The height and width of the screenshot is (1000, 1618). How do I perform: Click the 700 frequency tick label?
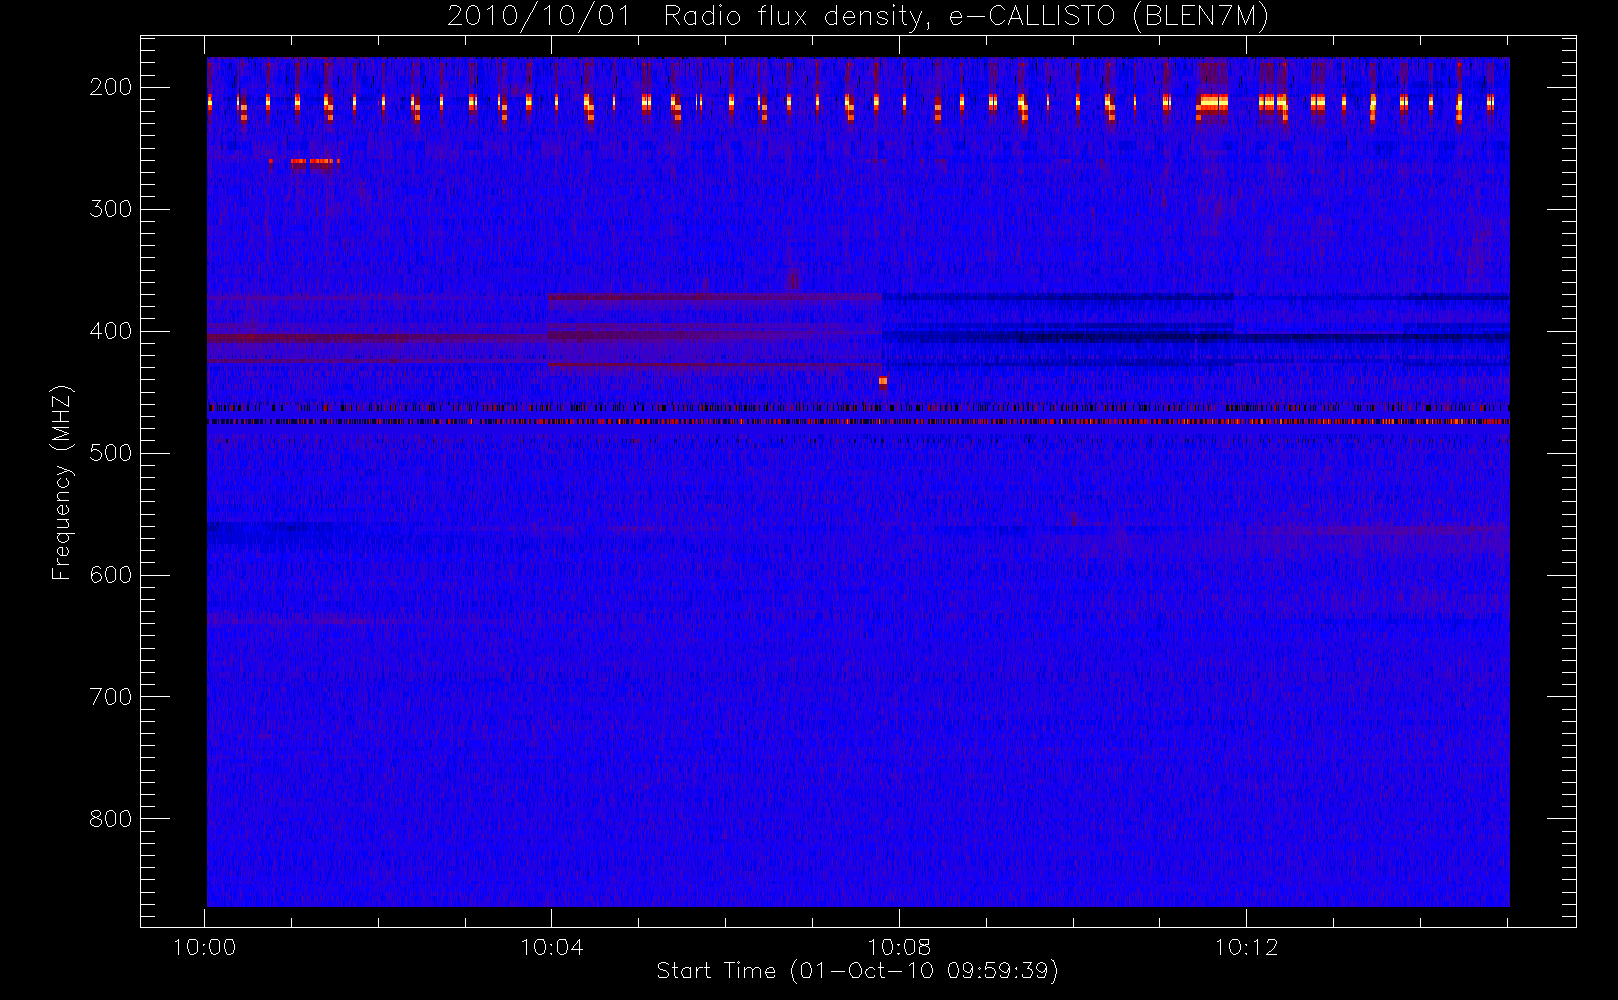(110, 697)
